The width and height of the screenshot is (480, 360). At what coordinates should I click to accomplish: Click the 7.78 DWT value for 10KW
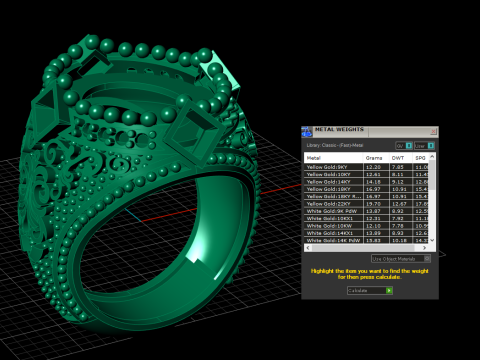[x=398, y=226]
